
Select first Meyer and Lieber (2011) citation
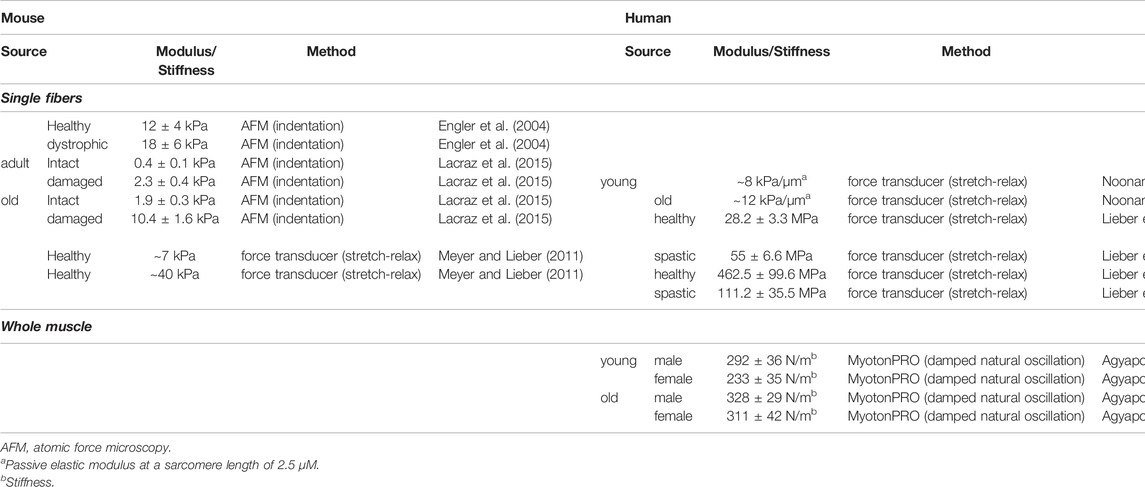coord(510,256)
